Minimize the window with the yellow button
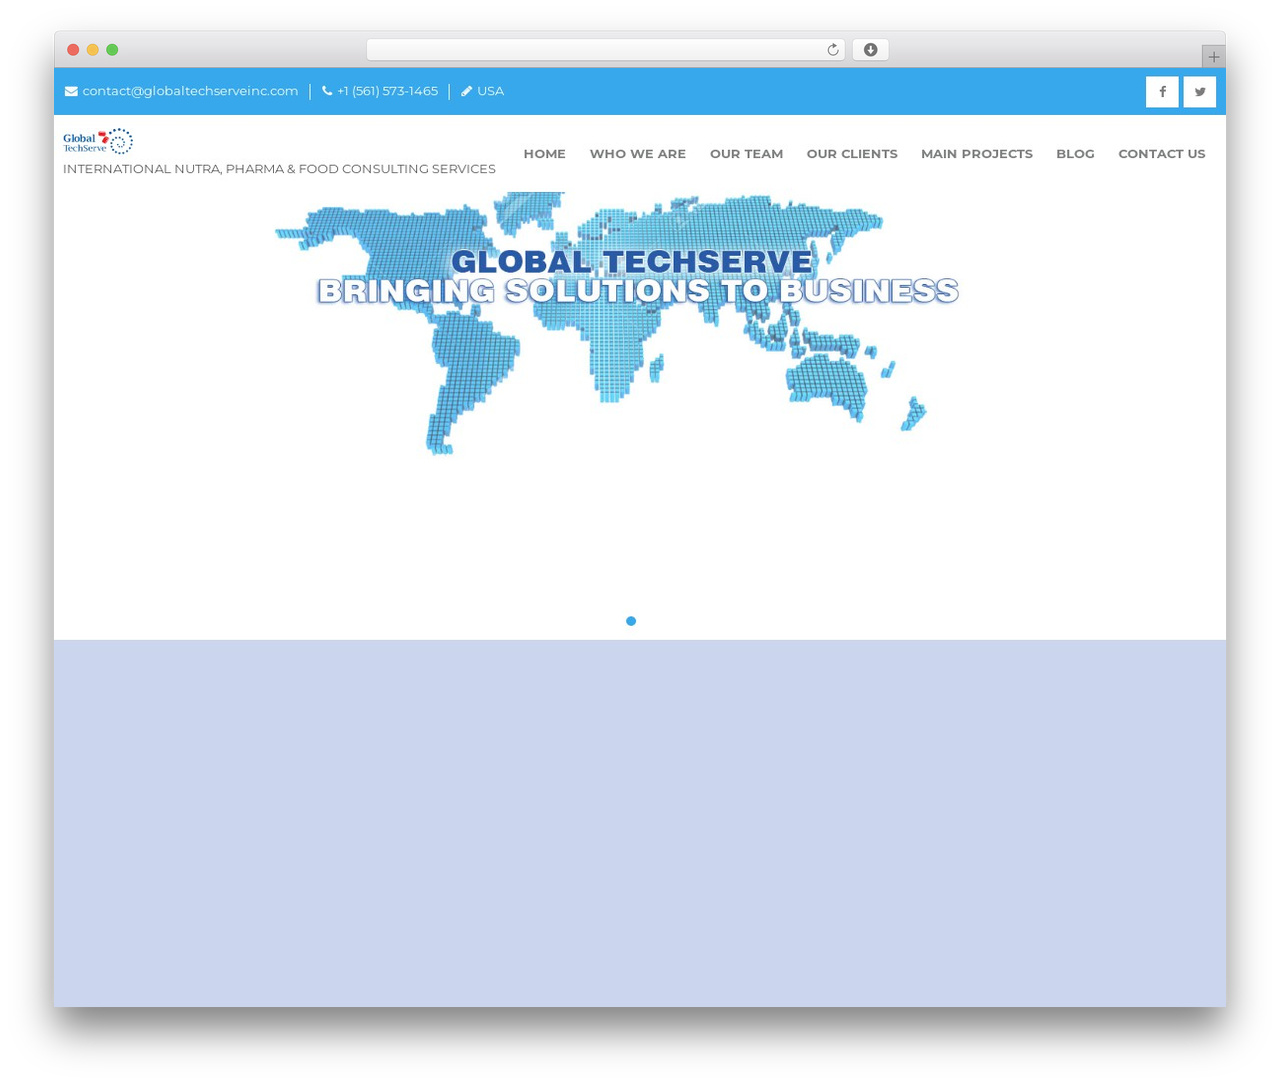The image size is (1280, 1084). [x=93, y=50]
